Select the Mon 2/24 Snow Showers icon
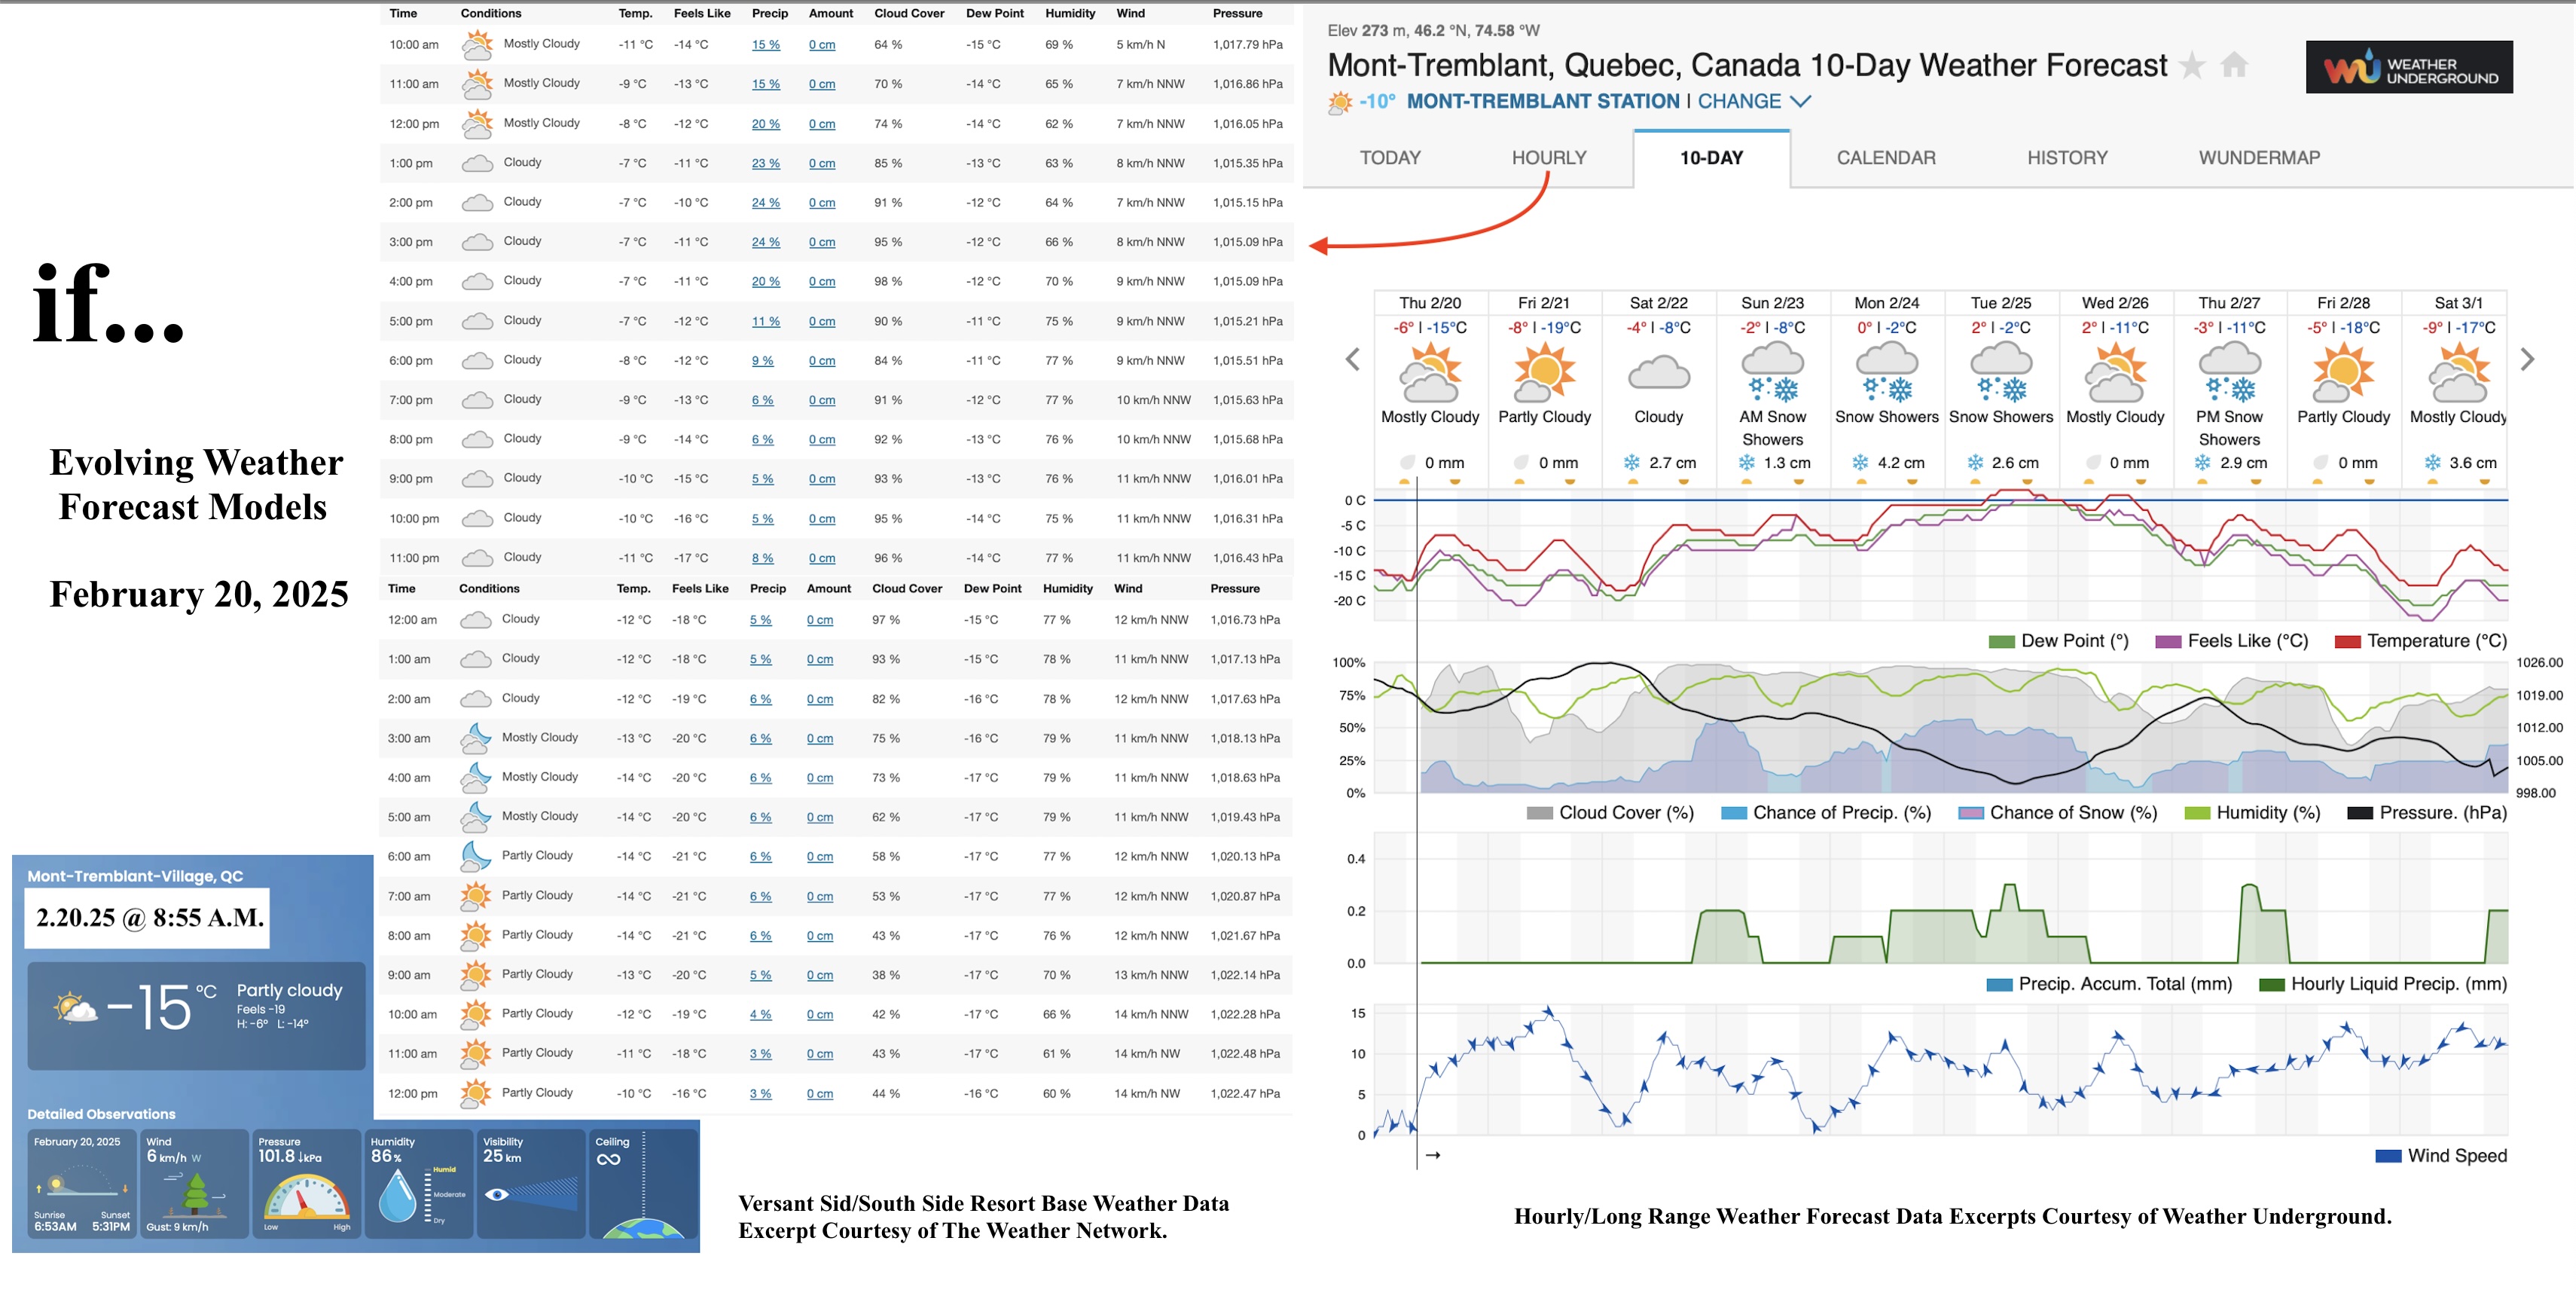2576x1299 pixels. tap(1887, 372)
